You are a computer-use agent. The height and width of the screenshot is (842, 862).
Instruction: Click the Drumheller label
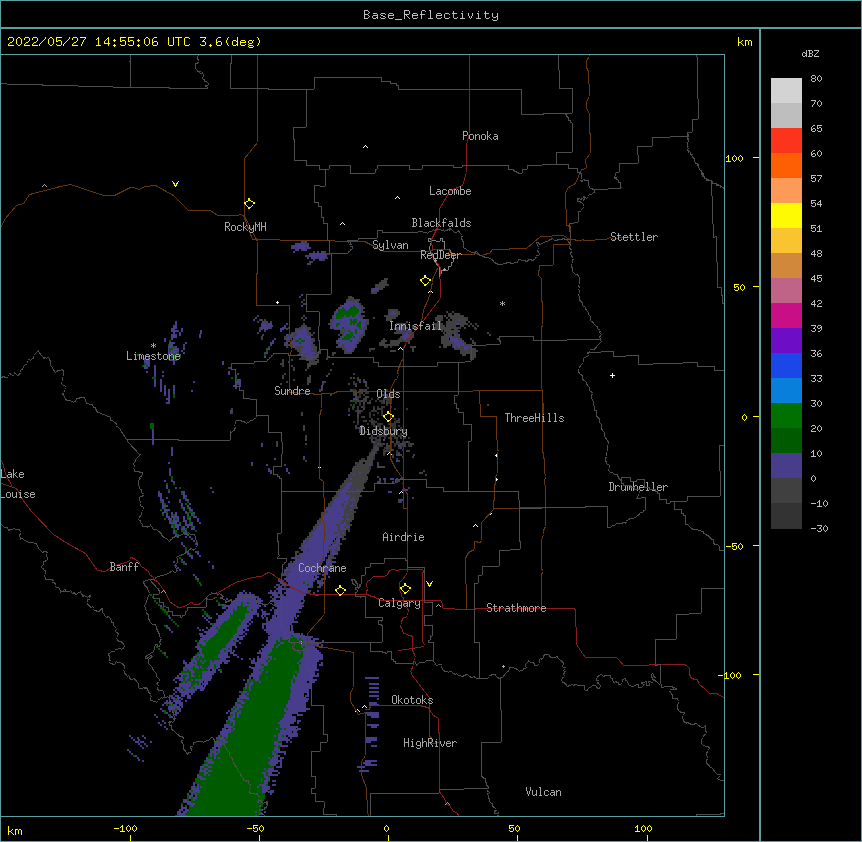point(638,487)
